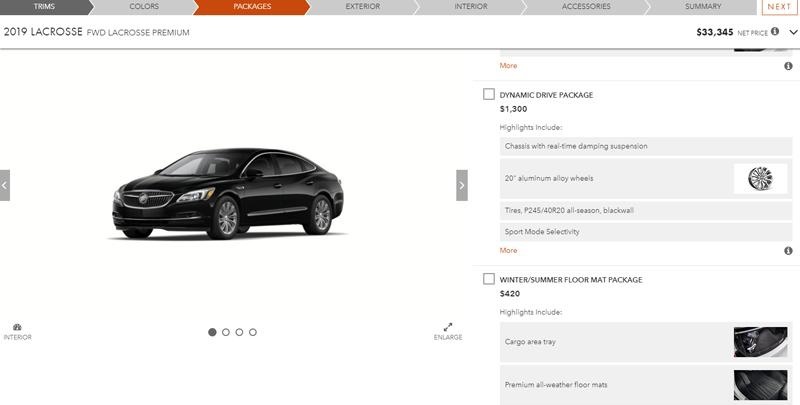
Task: Click the NEXT button
Action: point(779,7)
